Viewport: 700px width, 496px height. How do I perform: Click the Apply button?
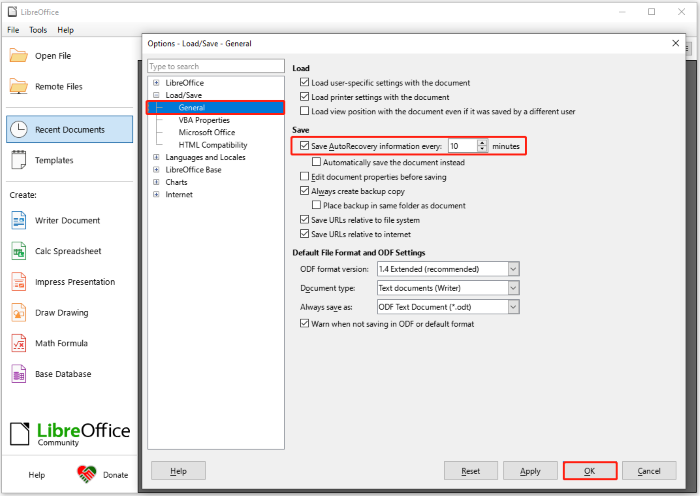pos(530,471)
